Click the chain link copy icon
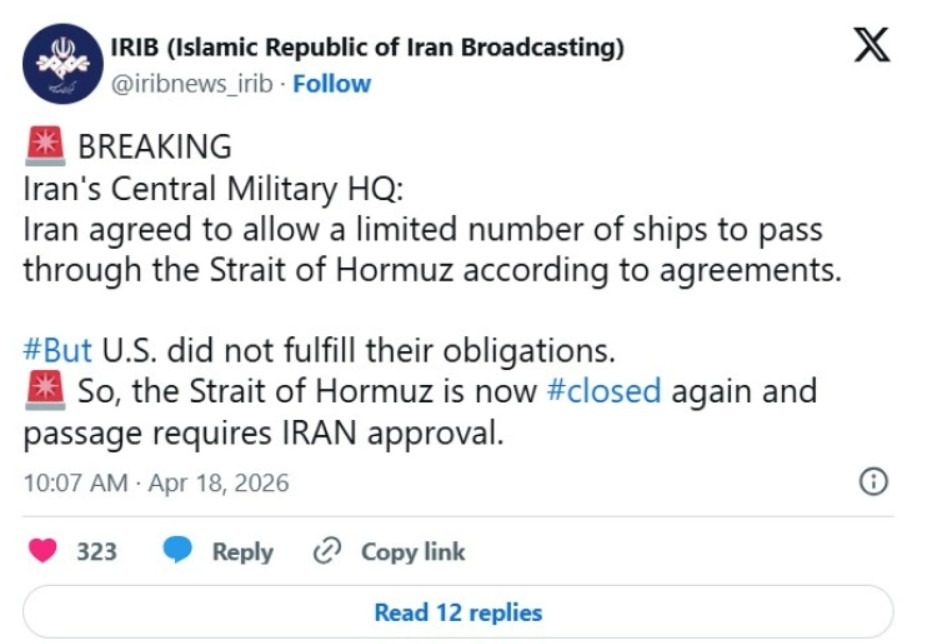The height and width of the screenshot is (644, 928). click(x=327, y=551)
